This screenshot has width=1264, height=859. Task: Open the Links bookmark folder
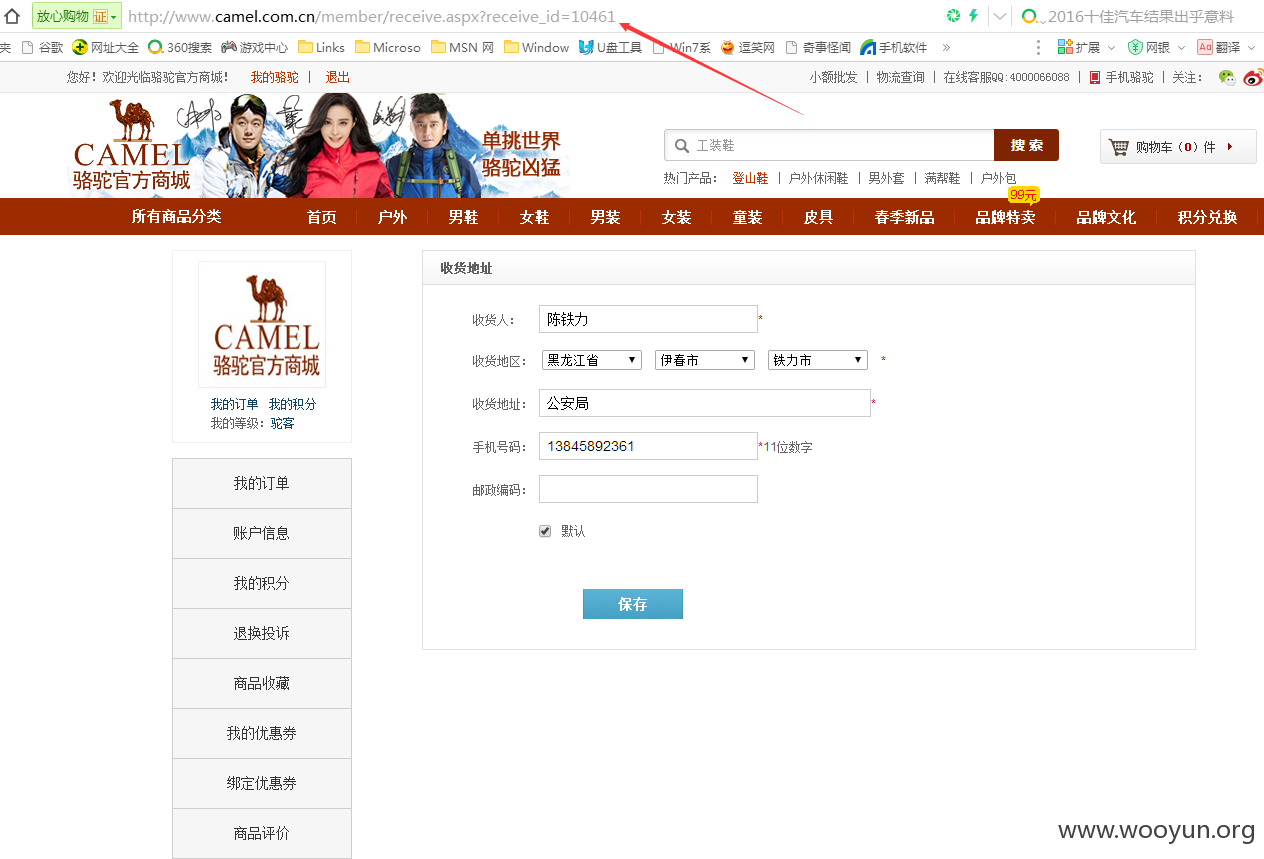pos(321,47)
